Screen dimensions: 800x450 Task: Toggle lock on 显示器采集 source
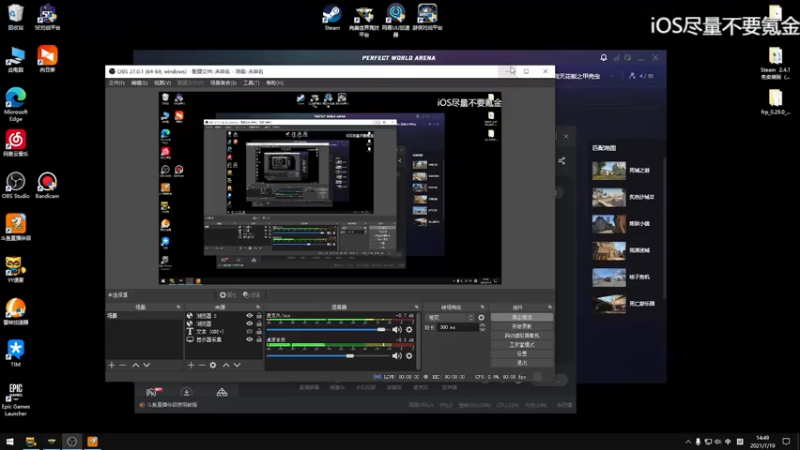[x=259, y=339]
